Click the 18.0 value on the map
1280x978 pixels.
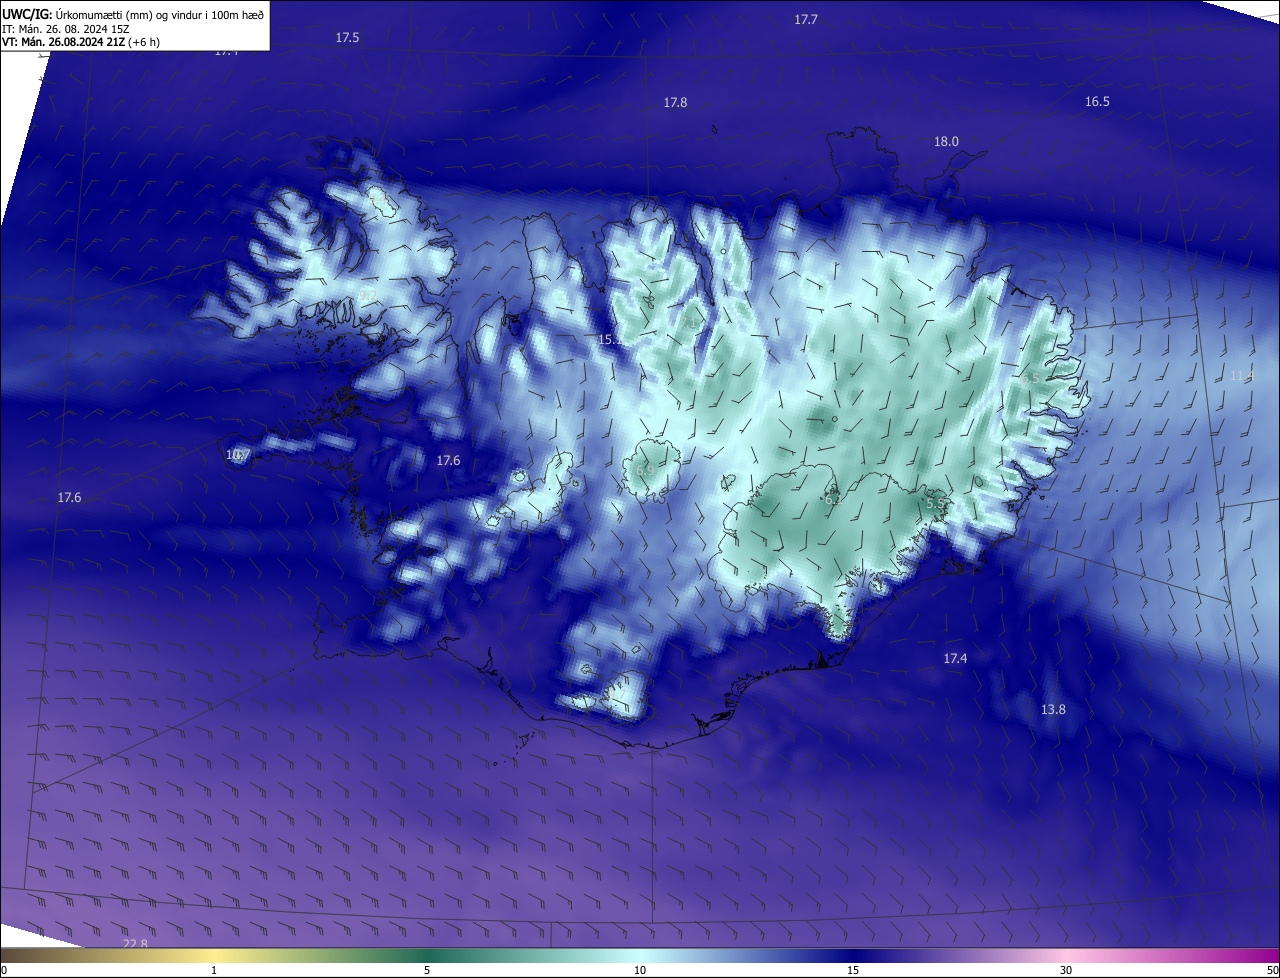point(946,142)
